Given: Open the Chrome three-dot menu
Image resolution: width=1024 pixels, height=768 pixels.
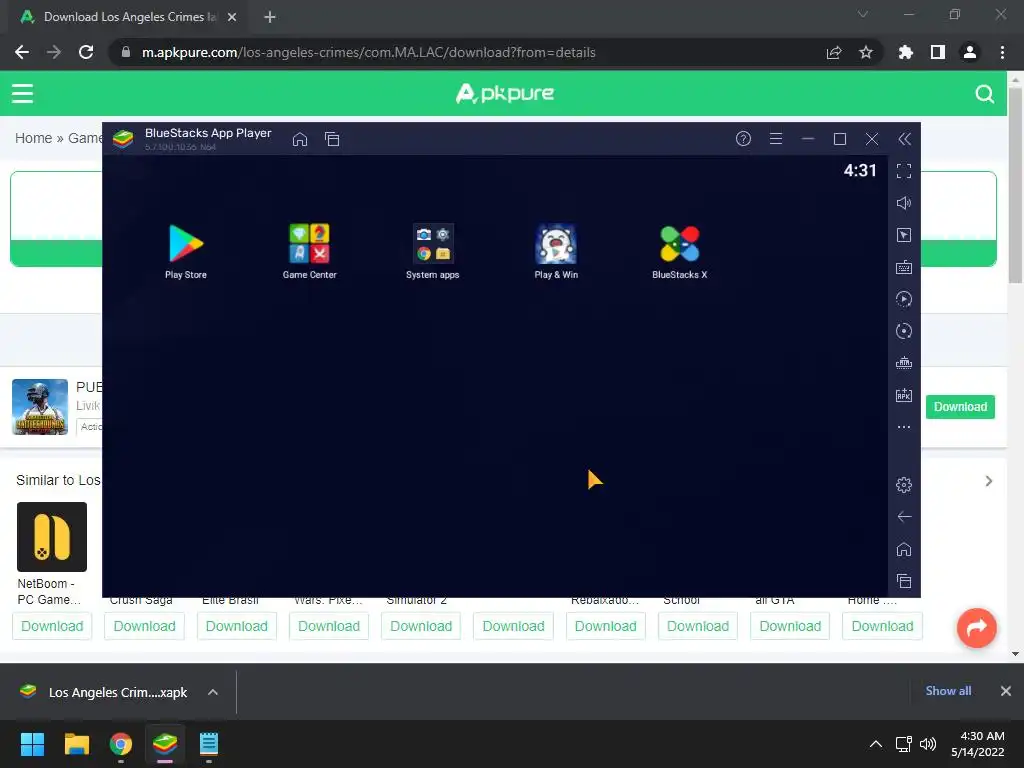Looking at the screenshot, I should (x=1002, y=52).
